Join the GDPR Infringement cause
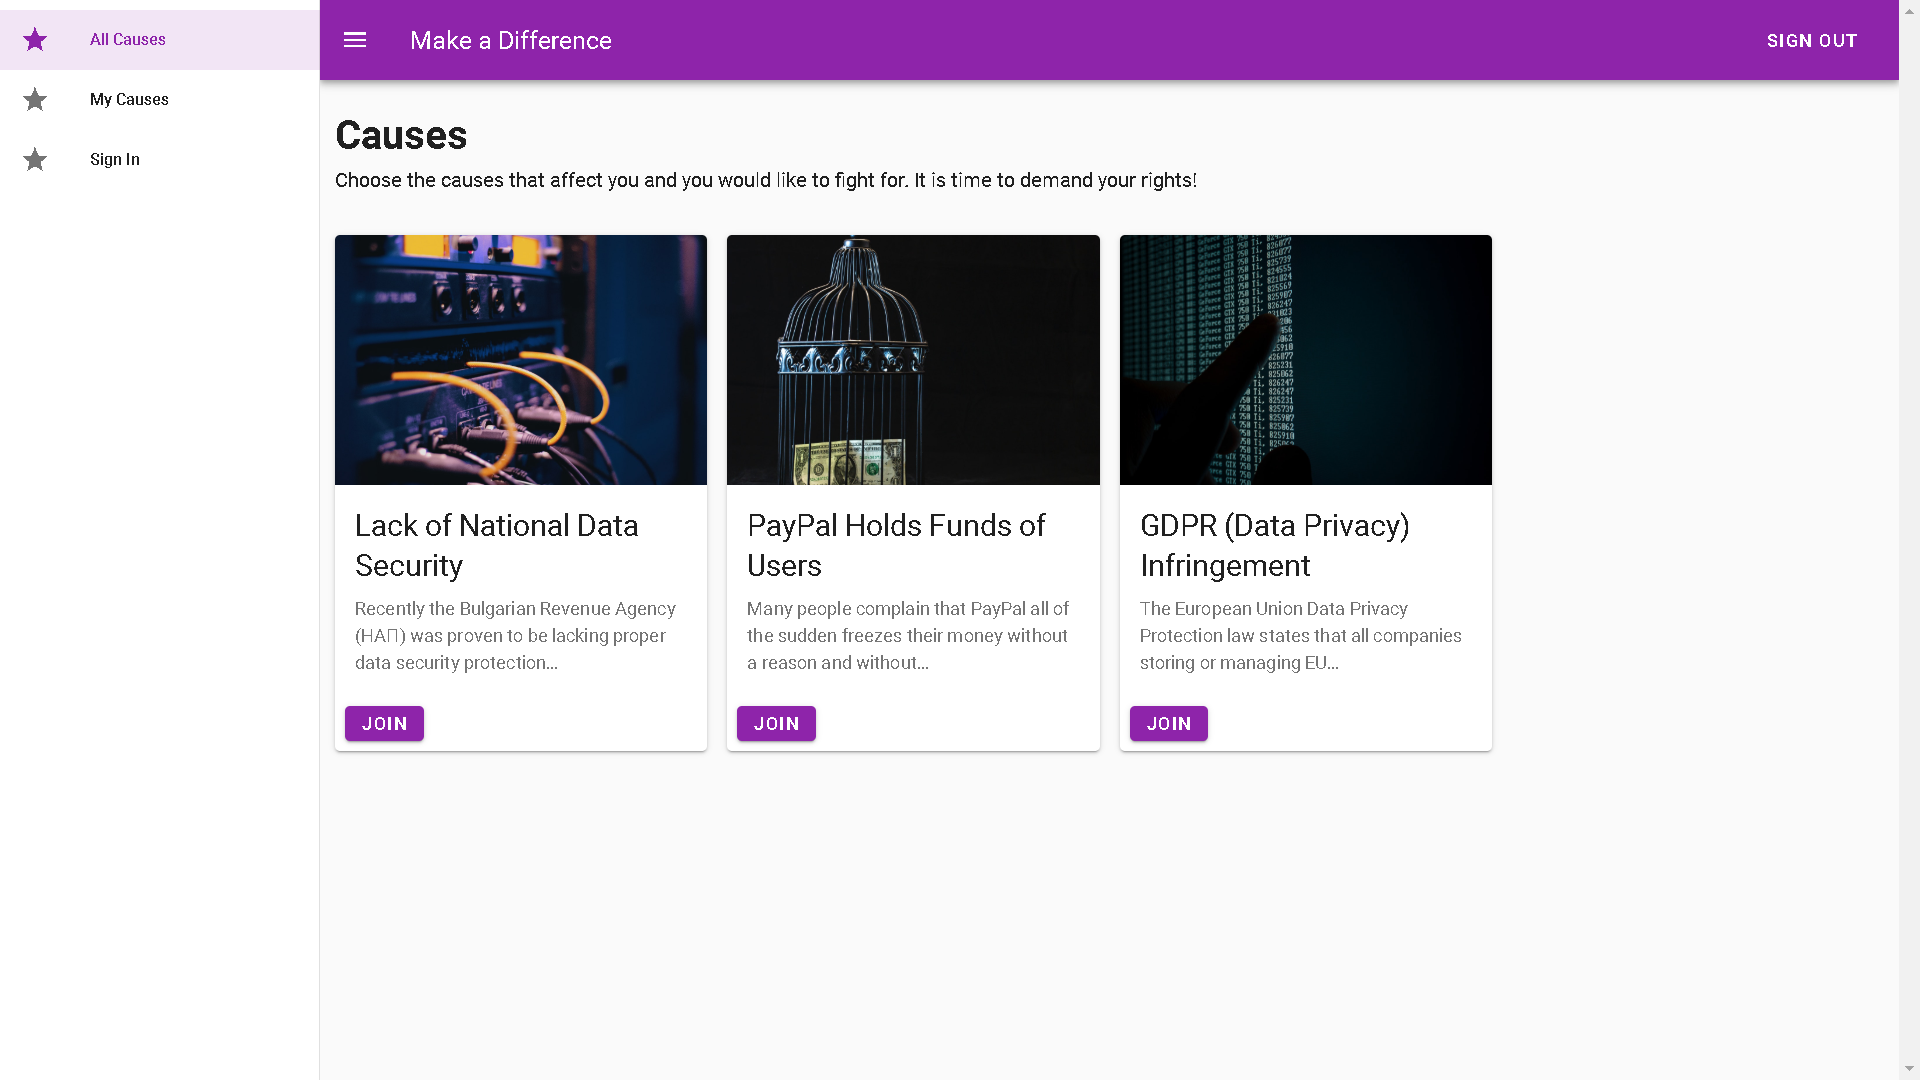Screen dimensions: 1920x1080 (1168, 724)
